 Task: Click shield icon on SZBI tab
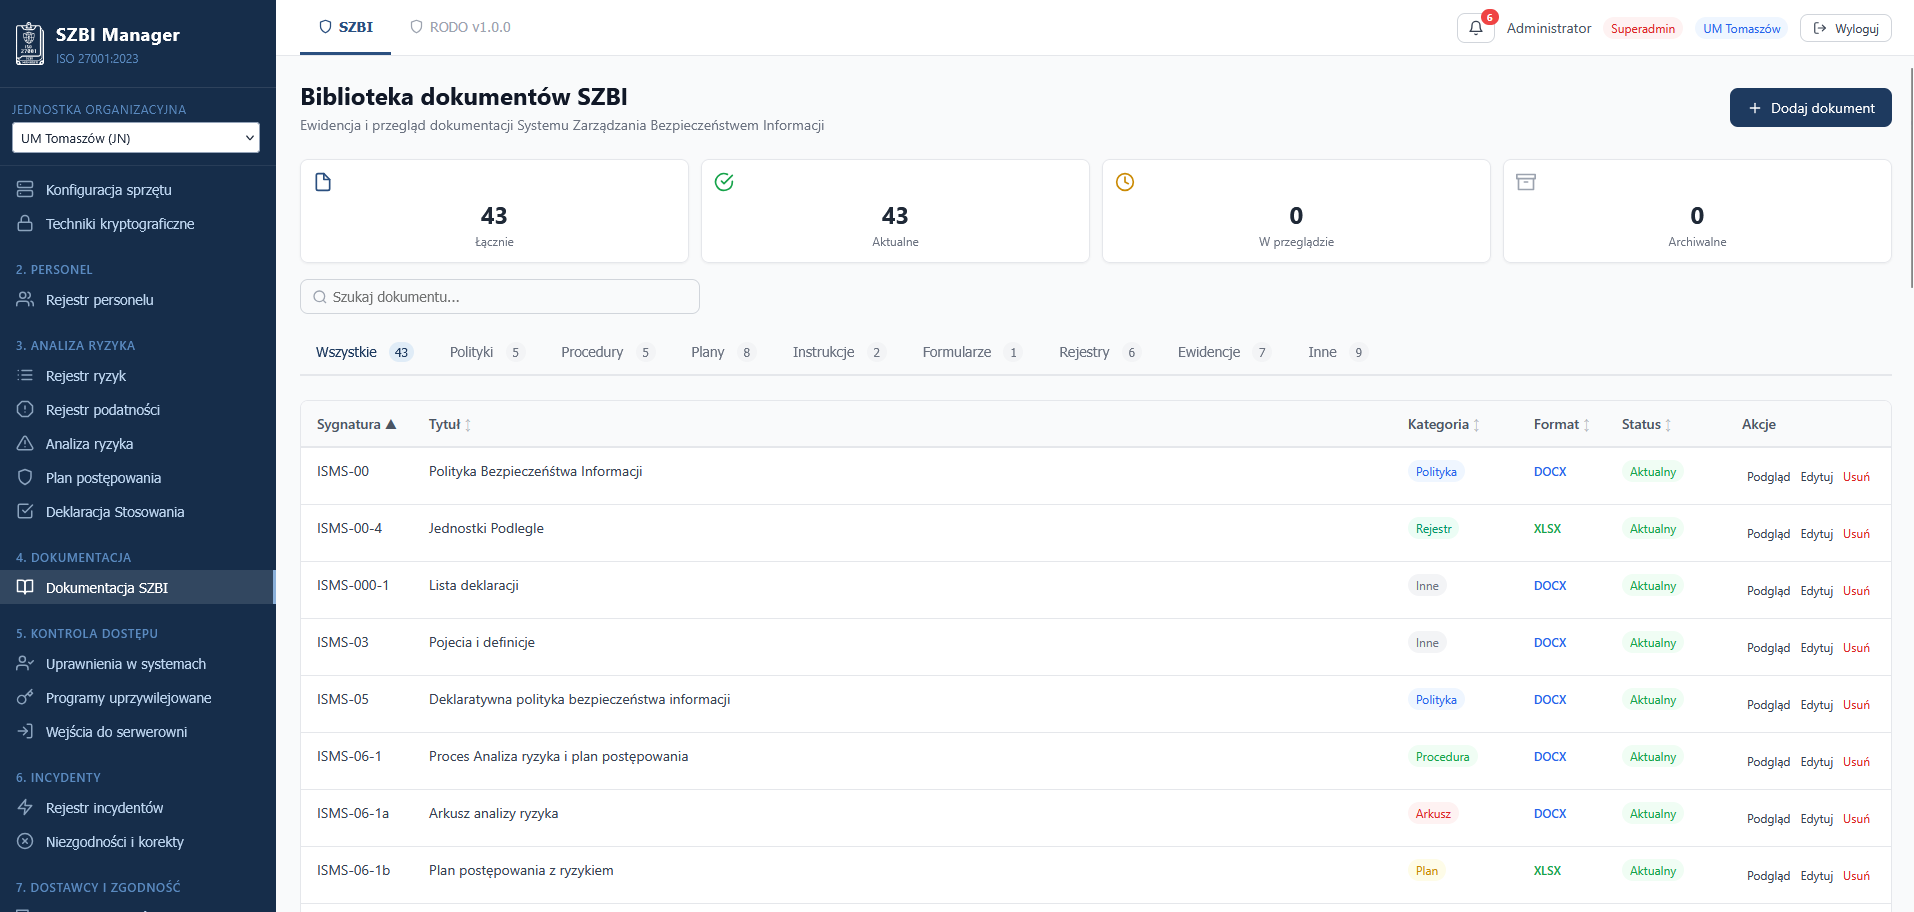point(325,27)
